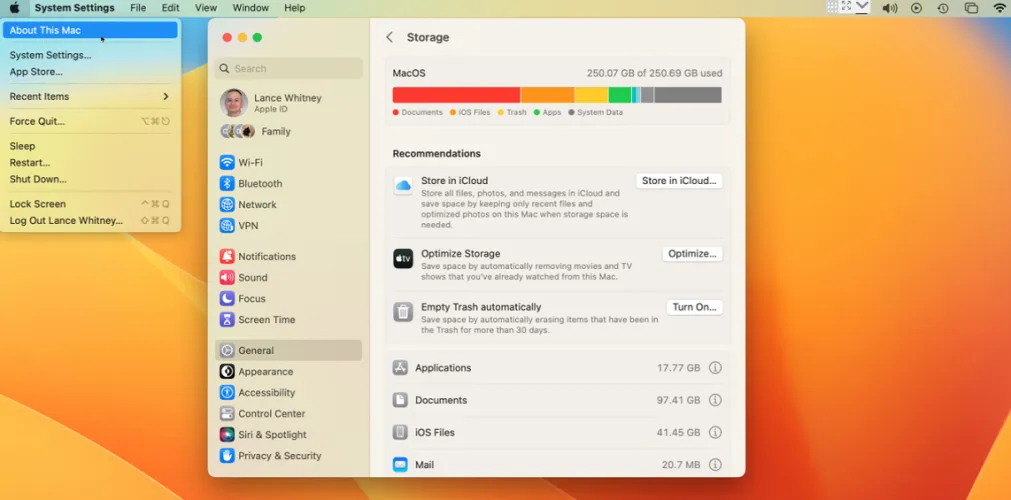
Task: Turn on Empty Trash automatically
Action: pos(694,308)
